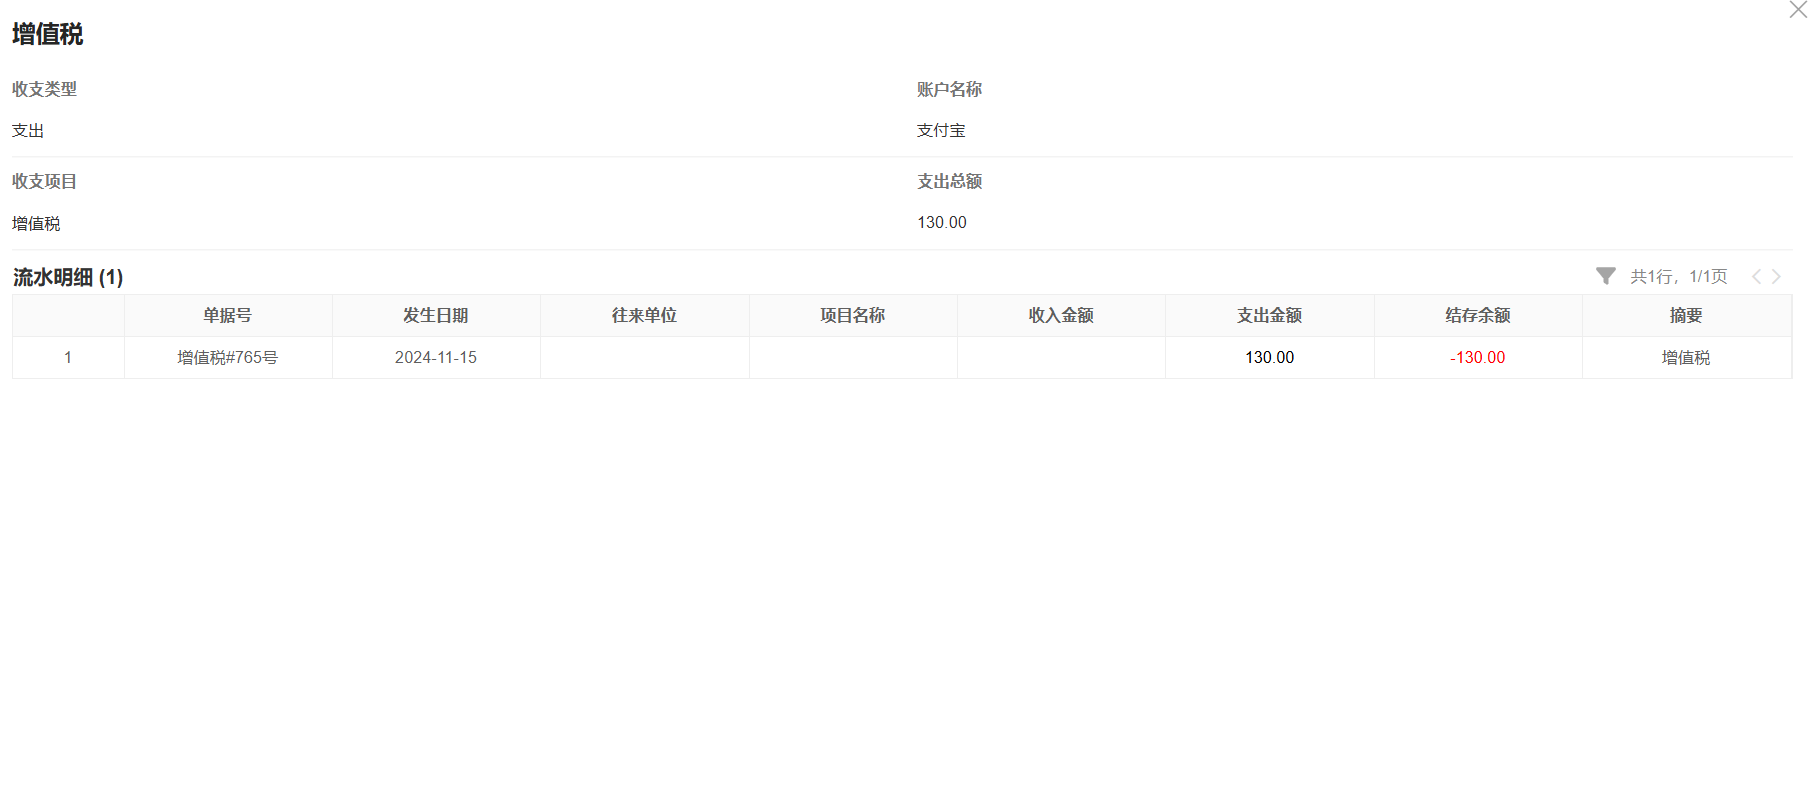Click the 支付宝 account name value
The image size is (1810, 793).
click(941, 131)
